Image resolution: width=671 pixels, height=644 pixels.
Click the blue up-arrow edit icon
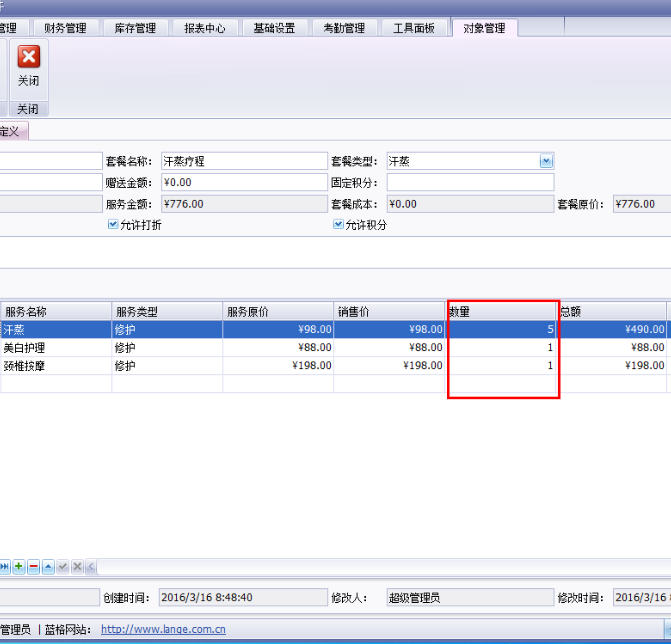(x=48, y=567)
